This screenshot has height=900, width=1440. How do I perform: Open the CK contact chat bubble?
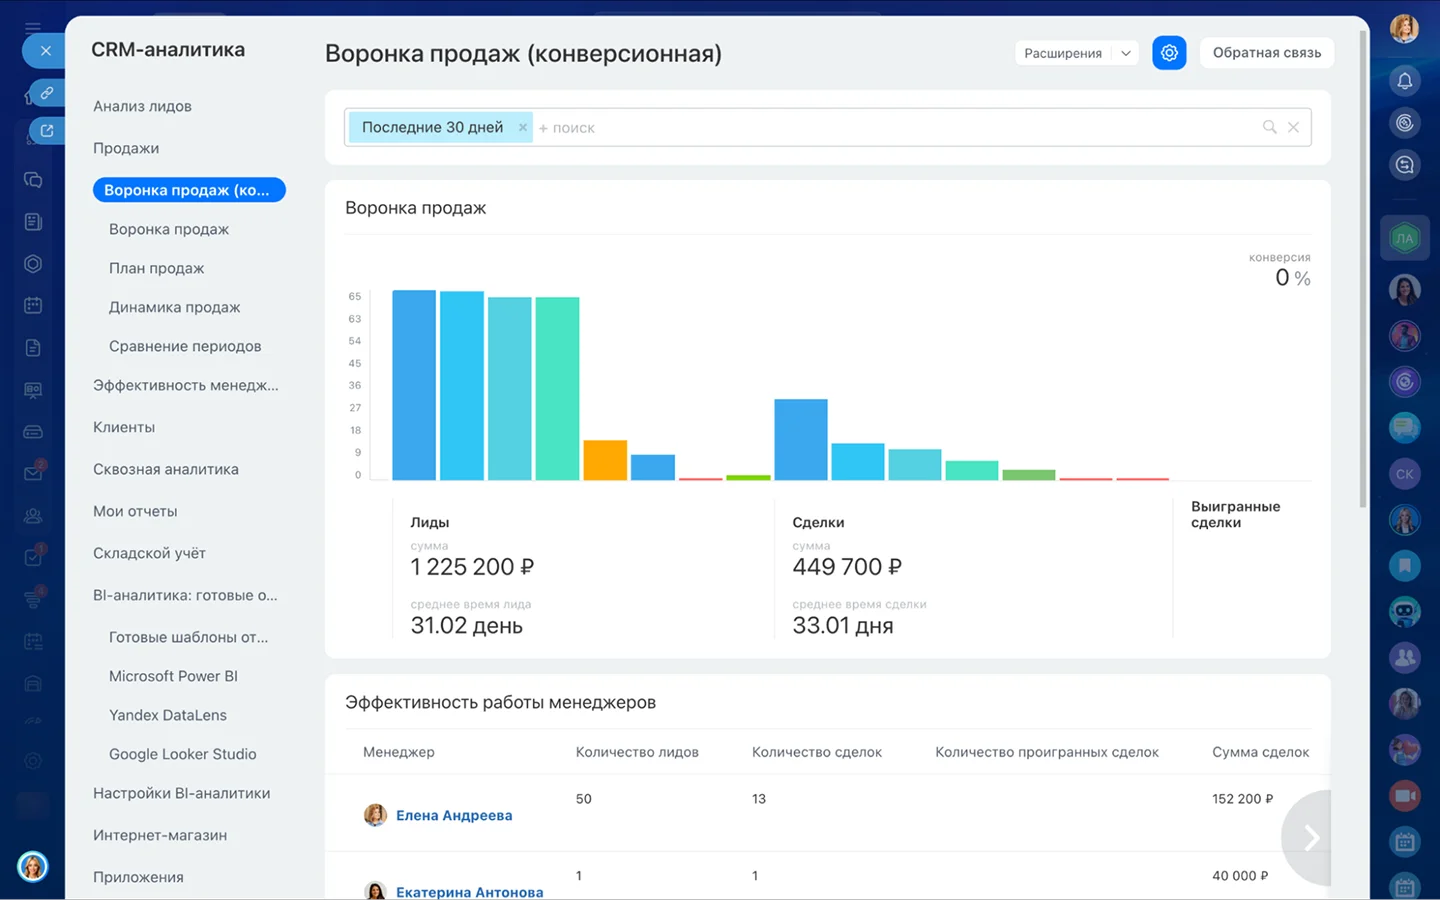click(1405, 474)
